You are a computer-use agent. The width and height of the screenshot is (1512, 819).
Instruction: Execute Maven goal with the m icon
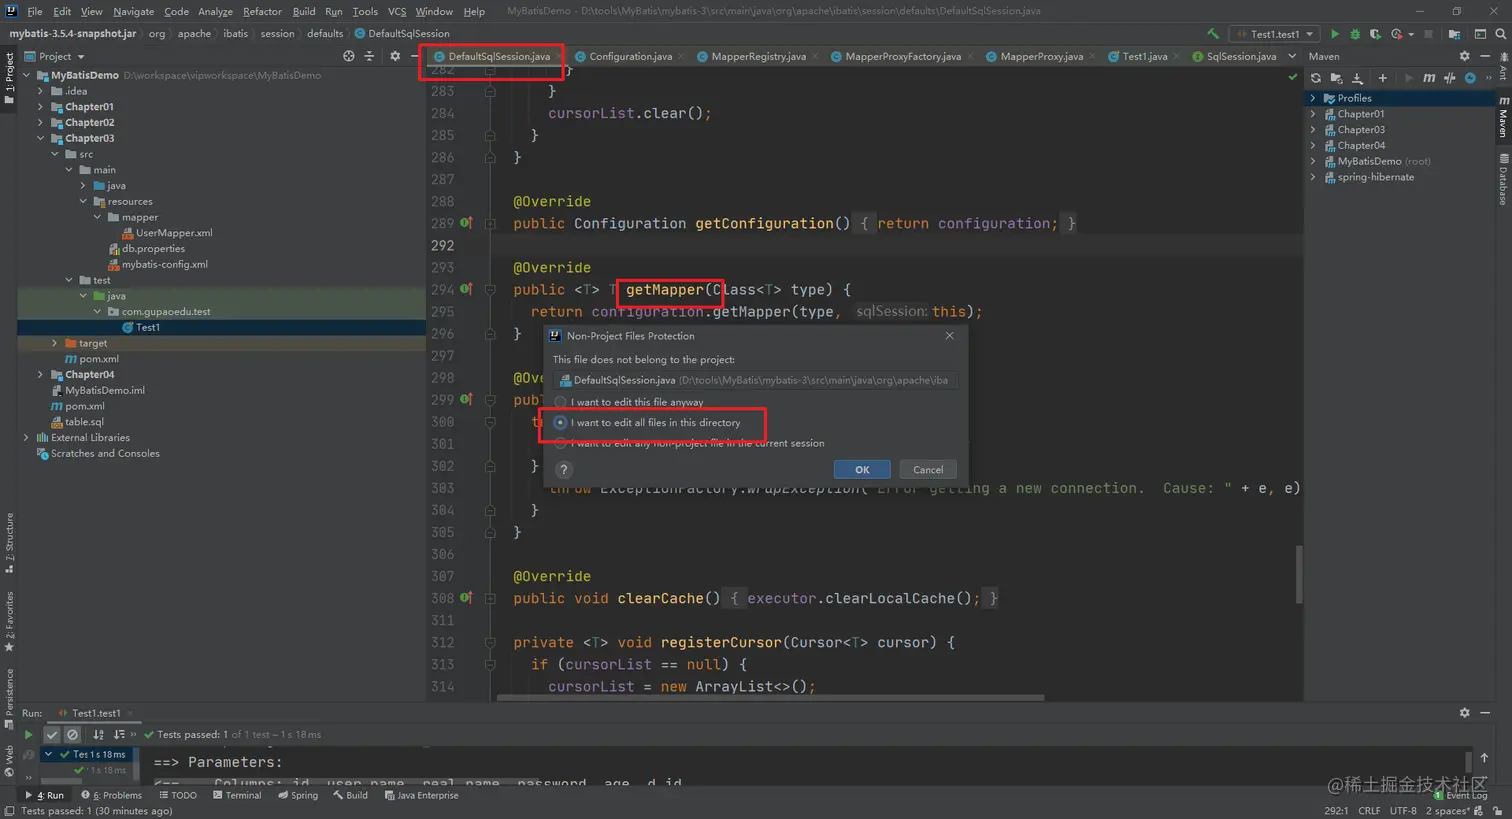pos(1429,78)
